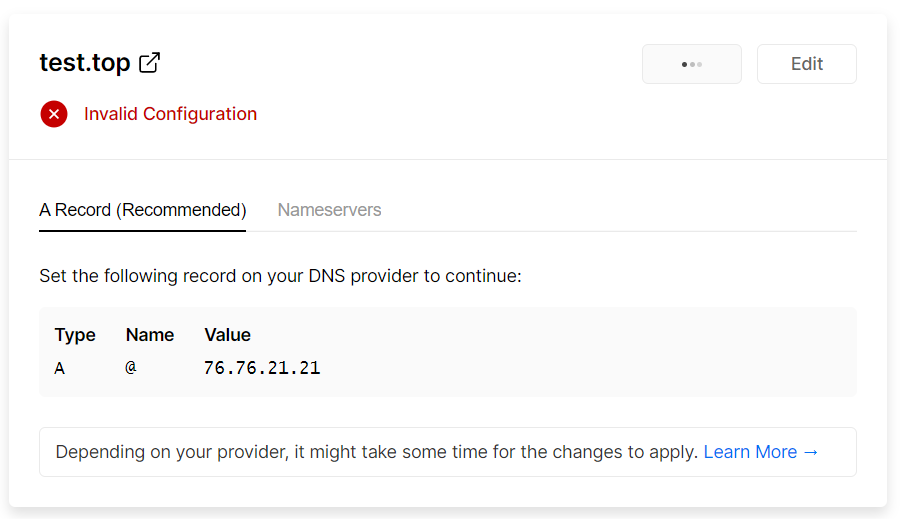Switch to the Nameservers tab
This screenshot has height=519, width=901.
[x=329, y=210]
